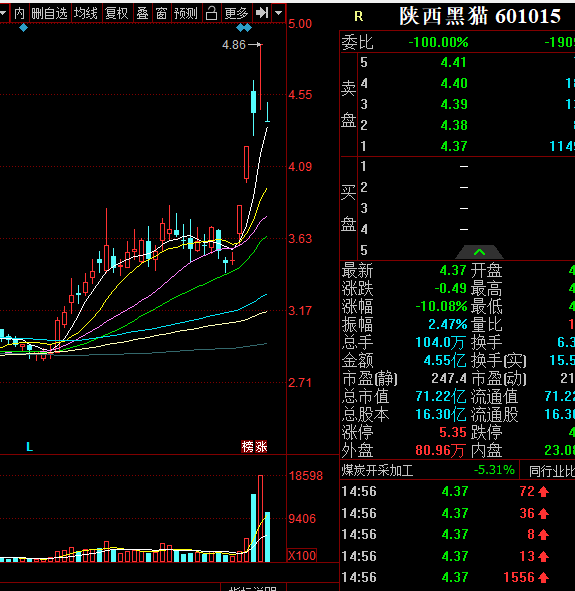Click the 总市值 value 71.22亿
This screenshot has height=591, width=575.
point(440,396)
